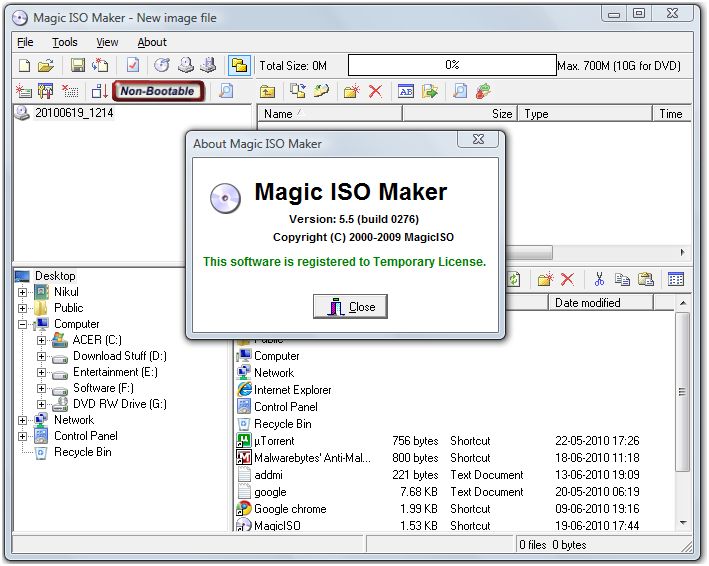
Task: Select the 20100619_1214 image volume node
Action: [x=74, y=113]
